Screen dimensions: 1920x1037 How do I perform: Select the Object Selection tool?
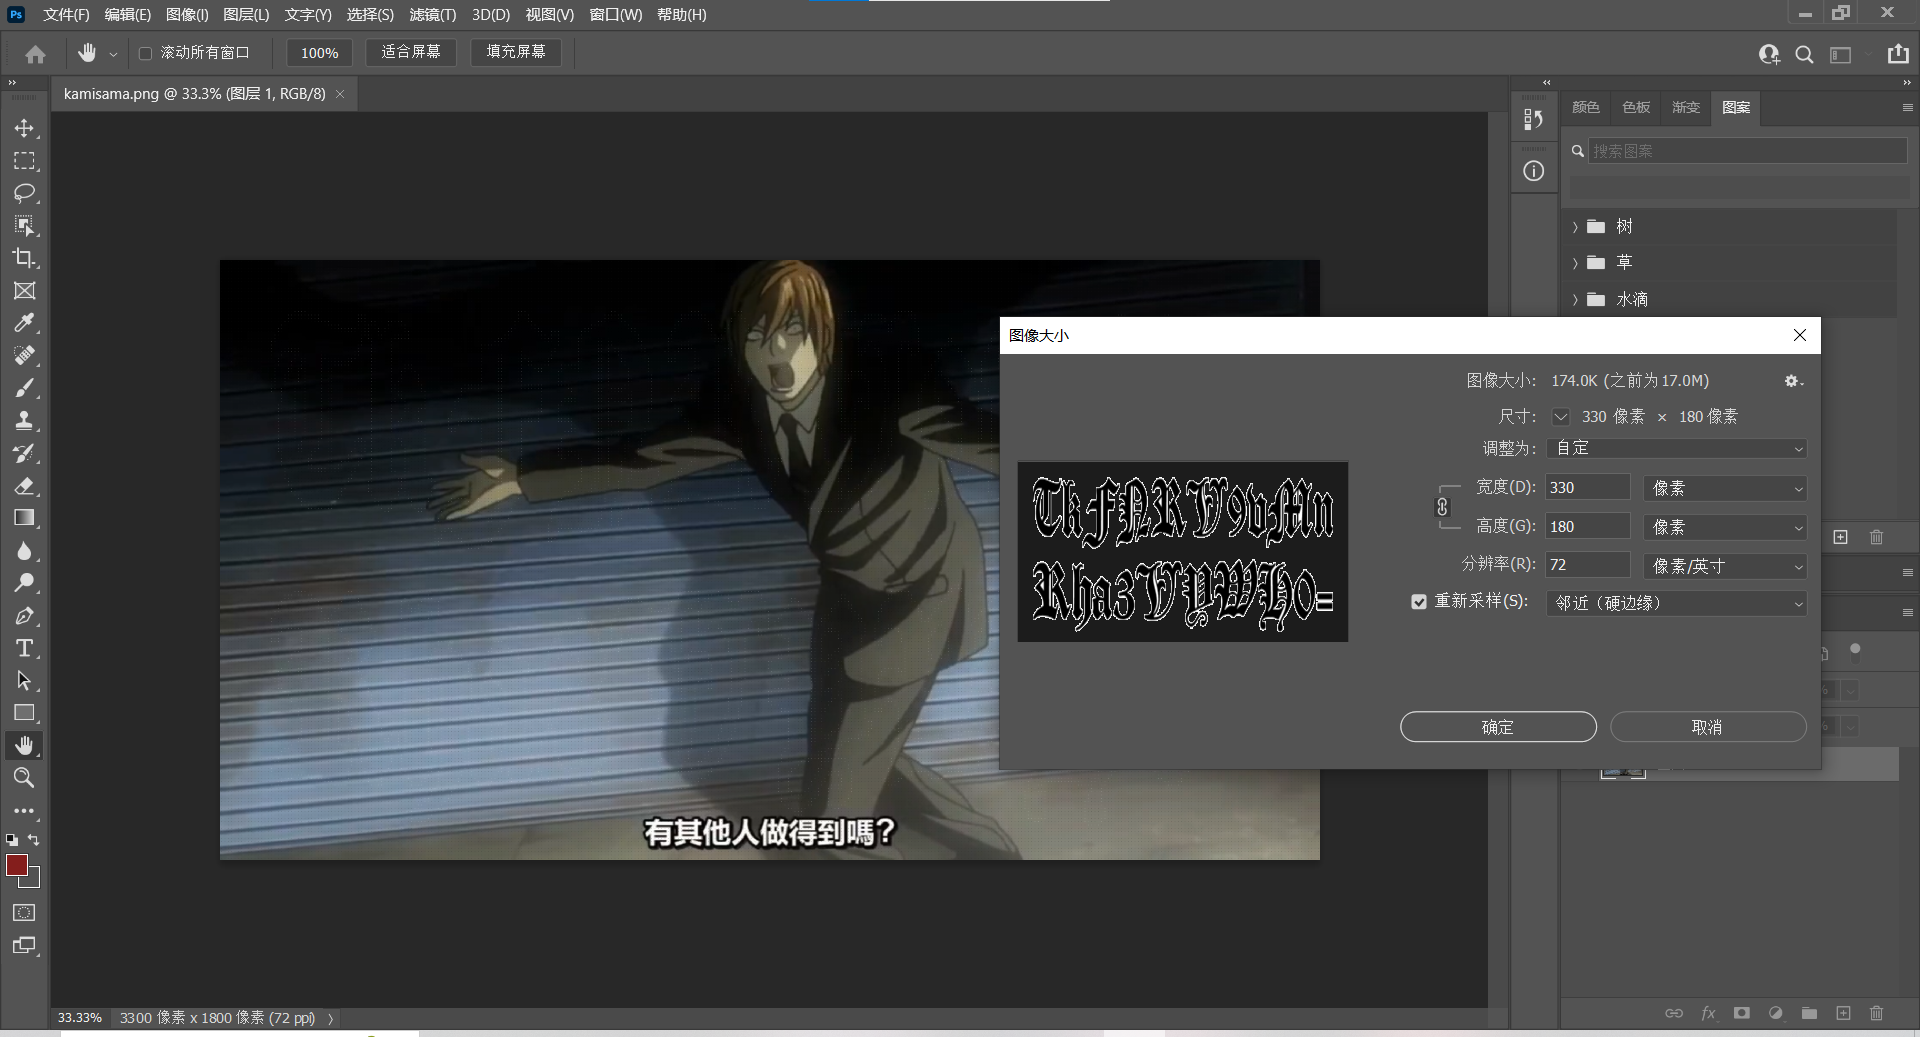(x=24, y=226)
